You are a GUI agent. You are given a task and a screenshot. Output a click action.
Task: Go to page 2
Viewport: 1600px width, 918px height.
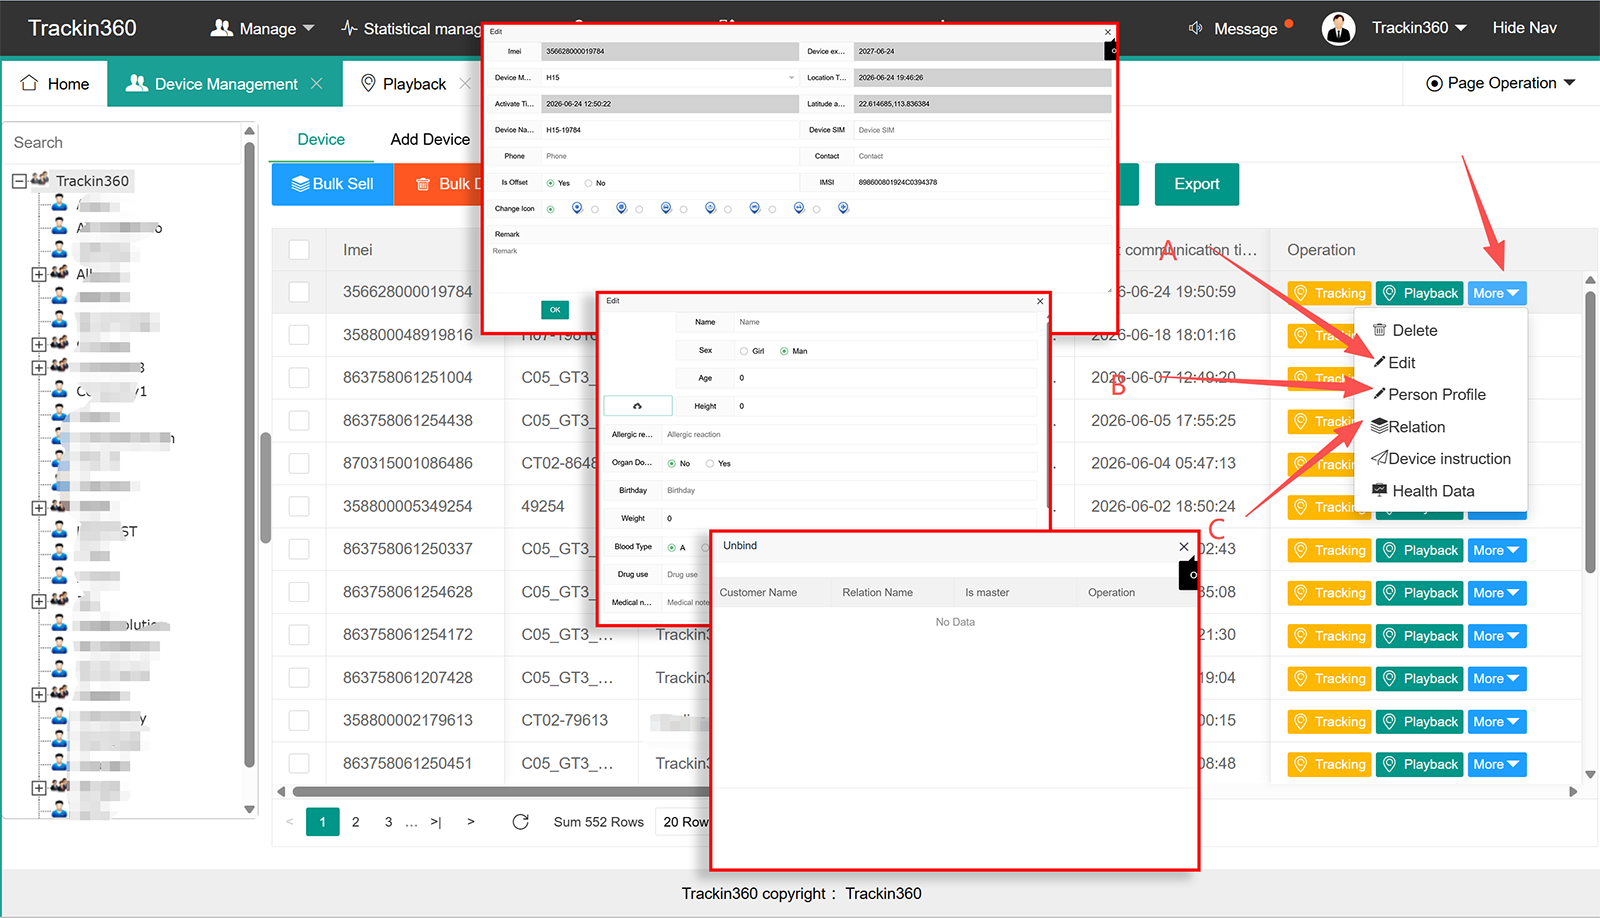click(355, 822)
